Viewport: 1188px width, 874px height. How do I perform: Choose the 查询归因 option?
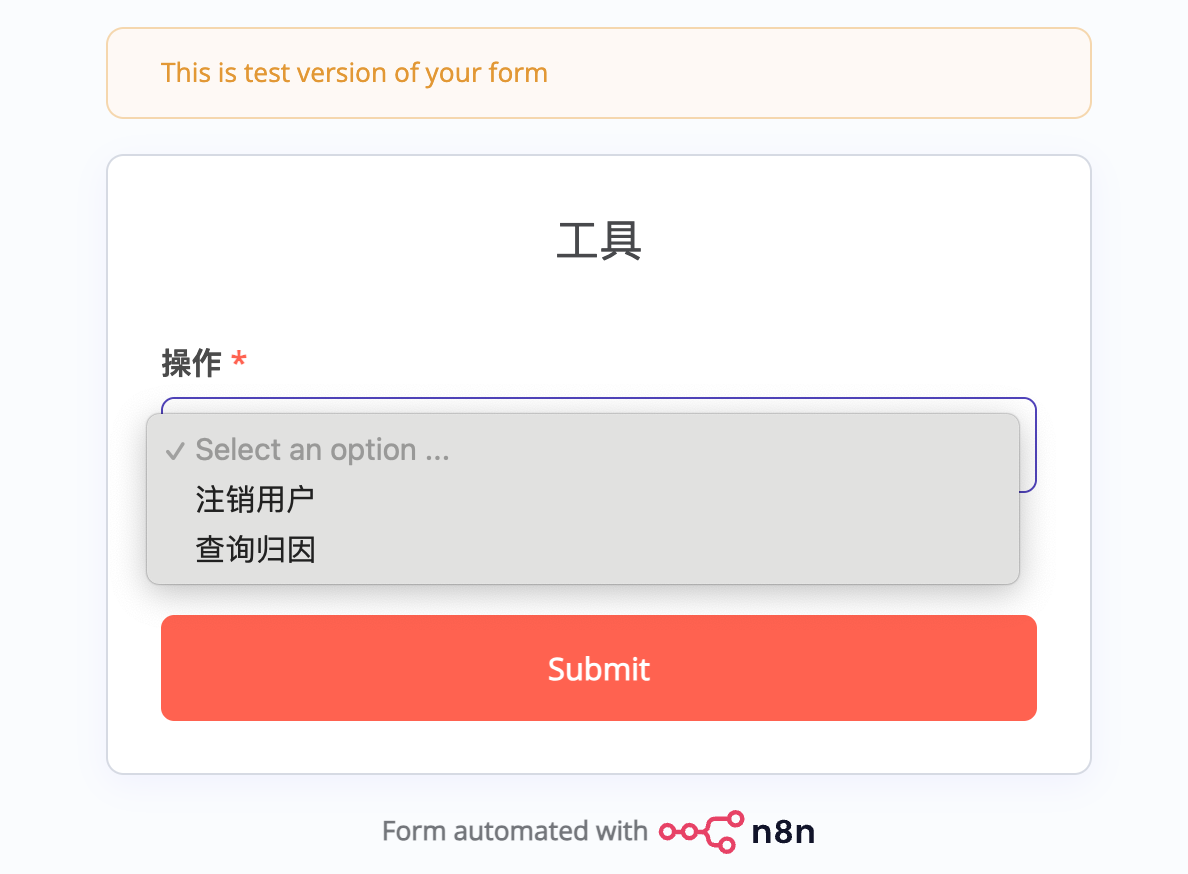click(255, 549)
